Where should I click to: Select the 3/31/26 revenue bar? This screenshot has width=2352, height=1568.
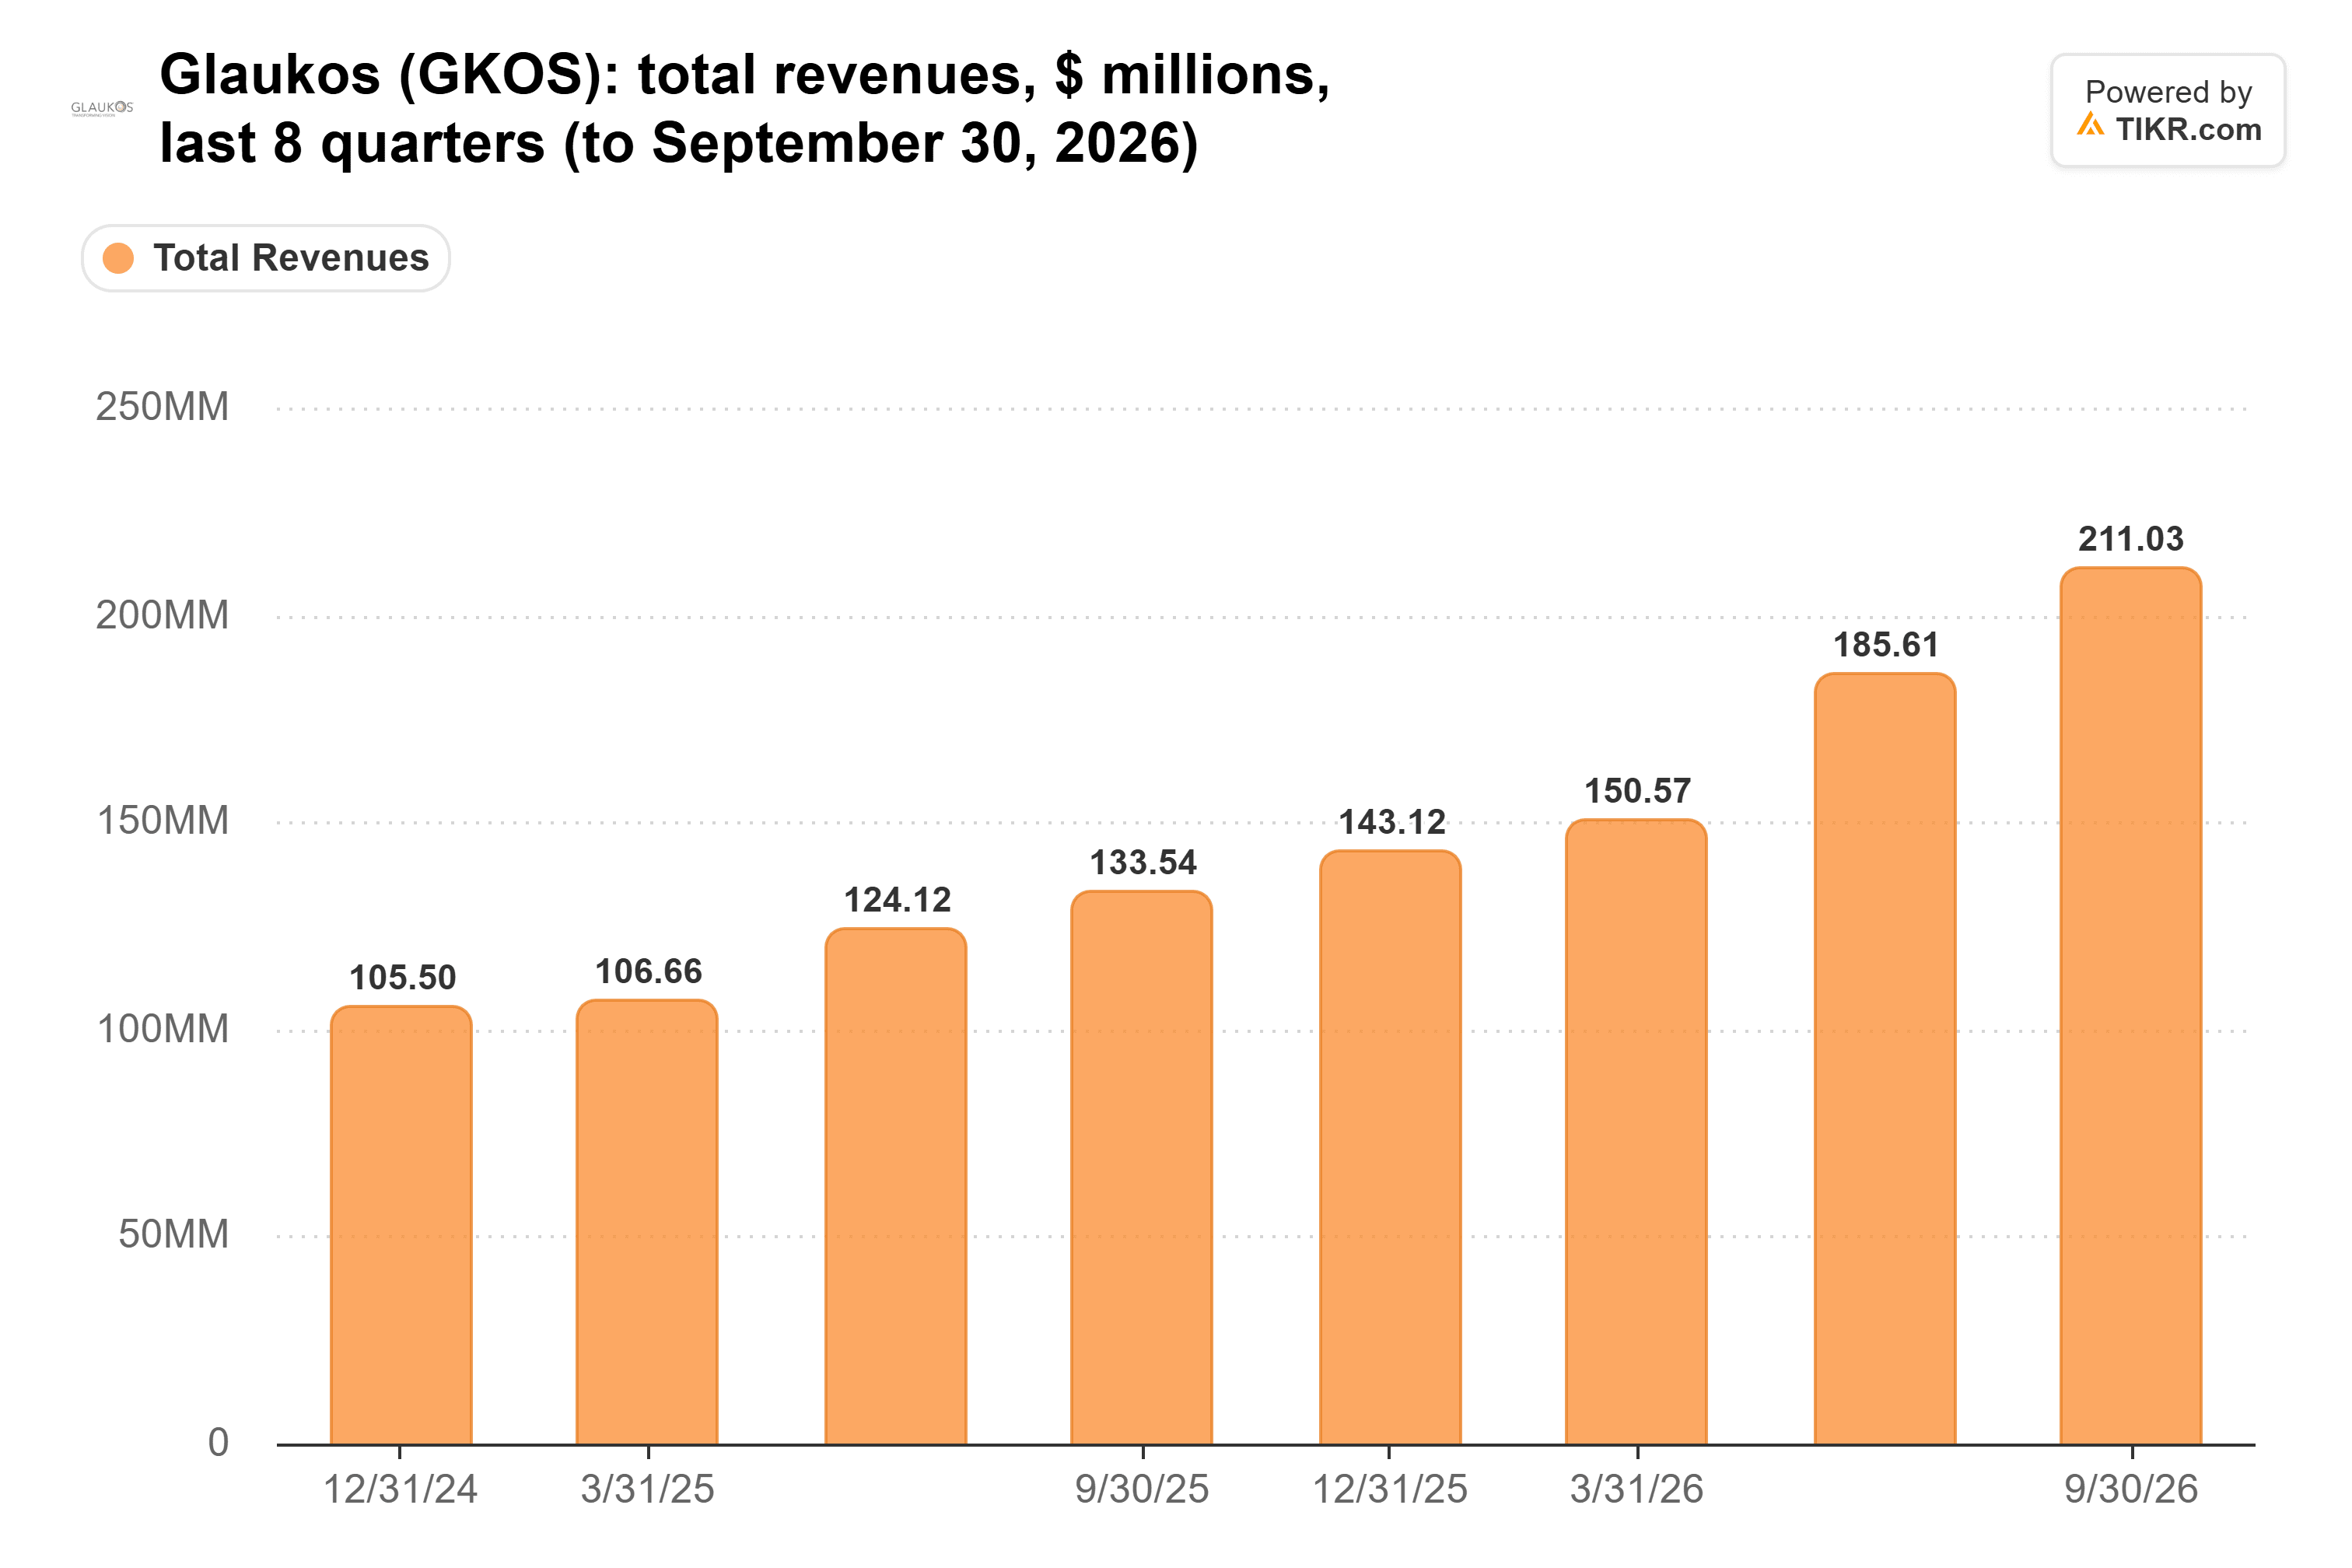(x=1636, y=1132)
